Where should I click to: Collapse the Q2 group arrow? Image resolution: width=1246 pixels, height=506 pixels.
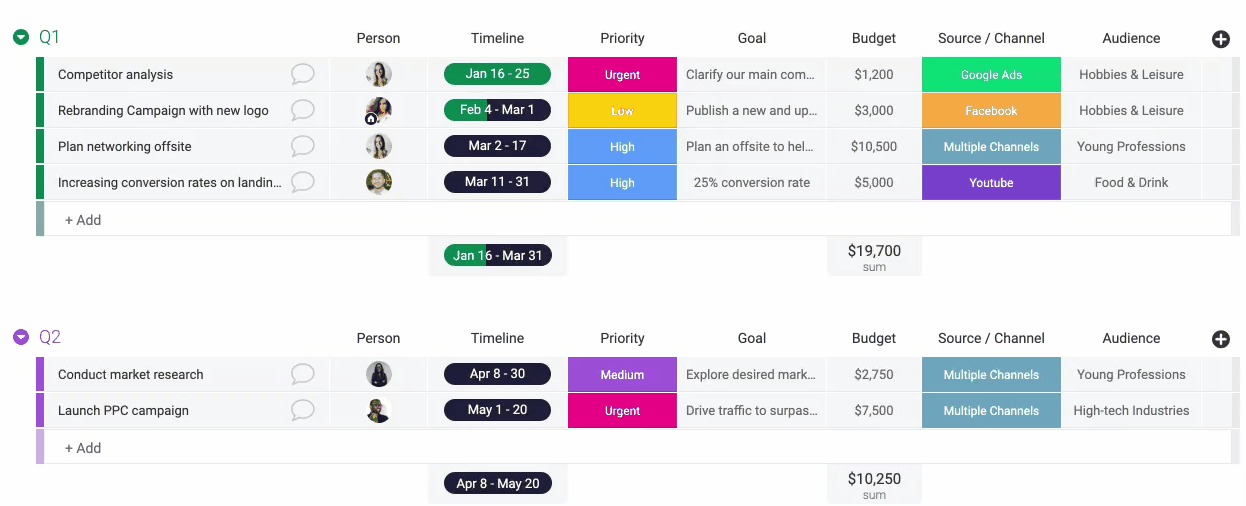click(x=21, y=337)
